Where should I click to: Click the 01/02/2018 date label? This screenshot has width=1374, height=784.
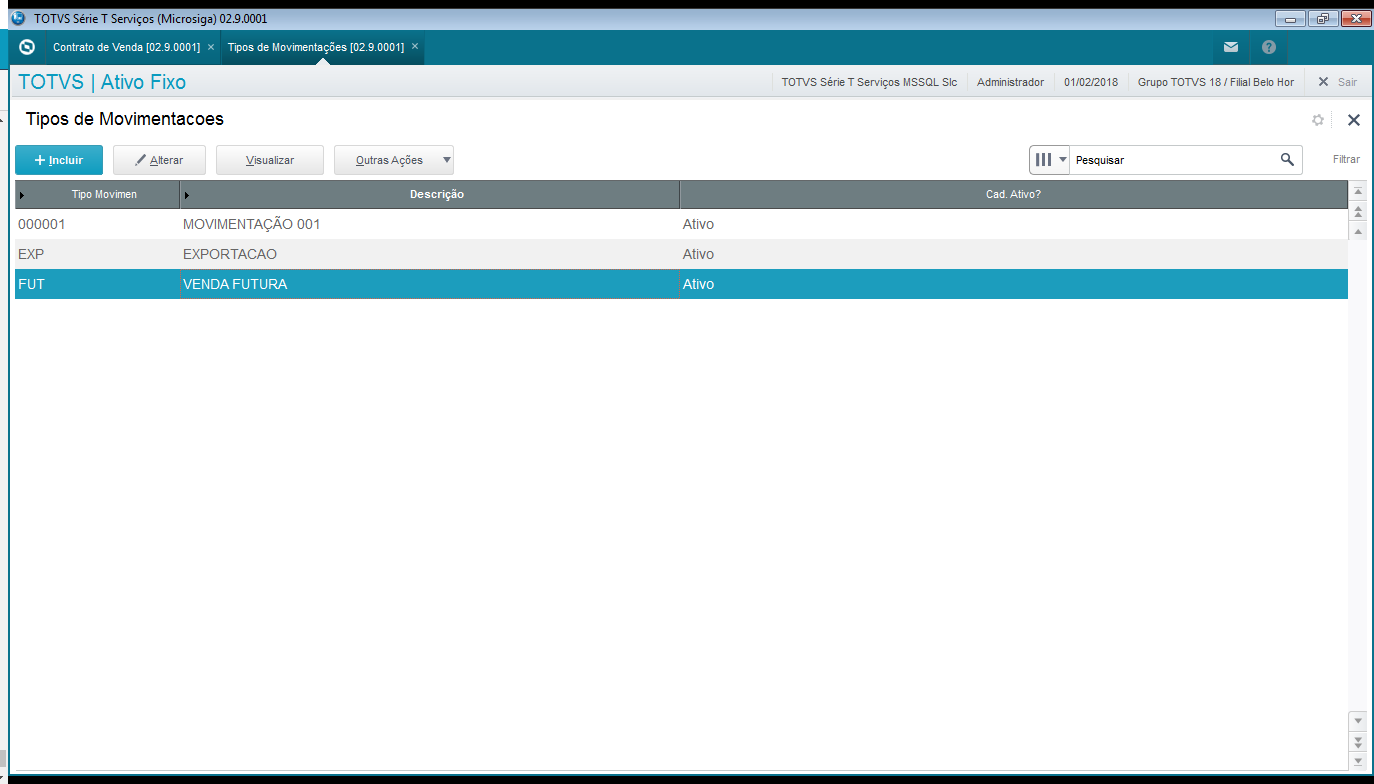tap(1091, 82)
